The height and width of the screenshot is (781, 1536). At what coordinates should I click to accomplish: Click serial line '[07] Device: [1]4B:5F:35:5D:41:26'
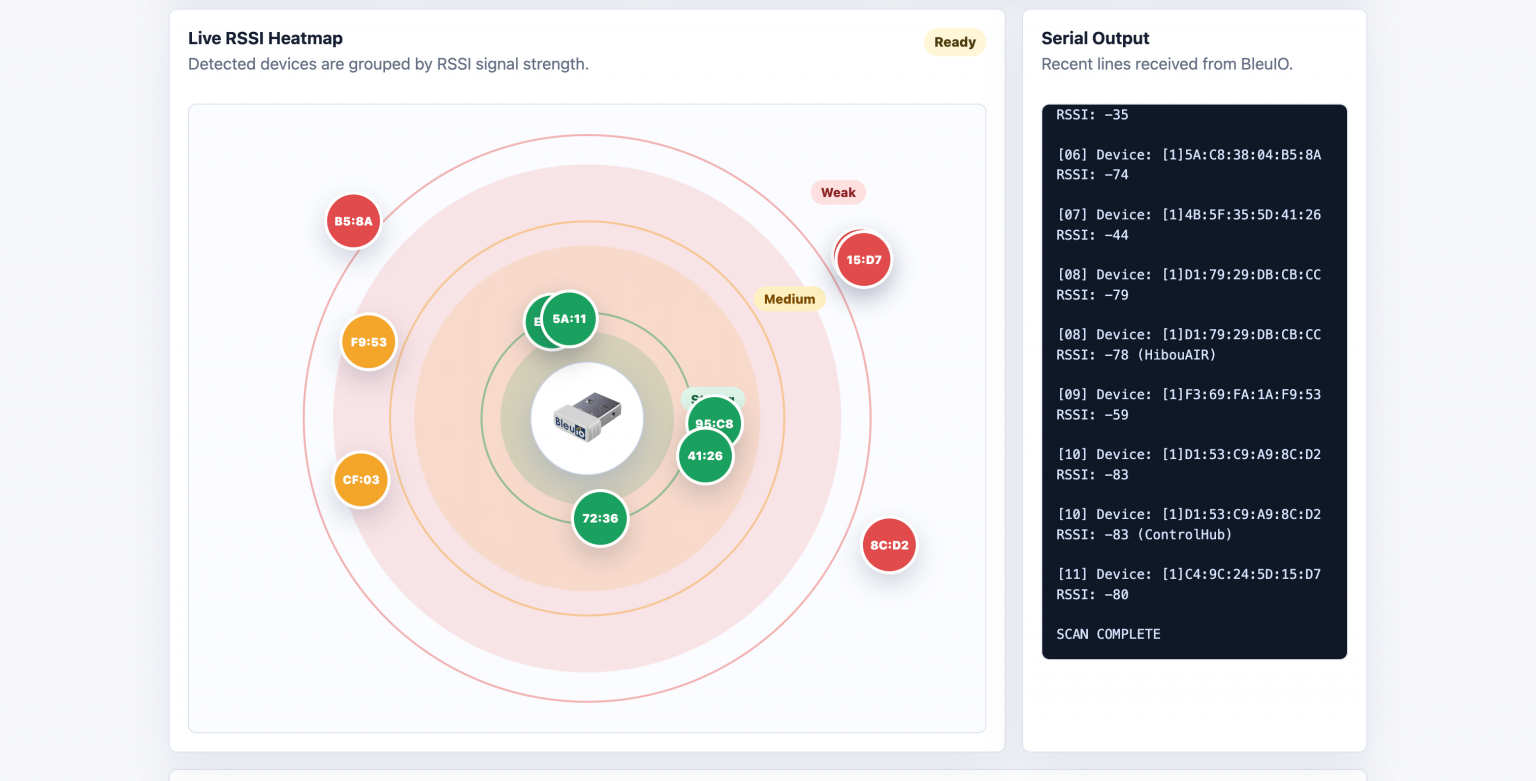coord(1189,215)
